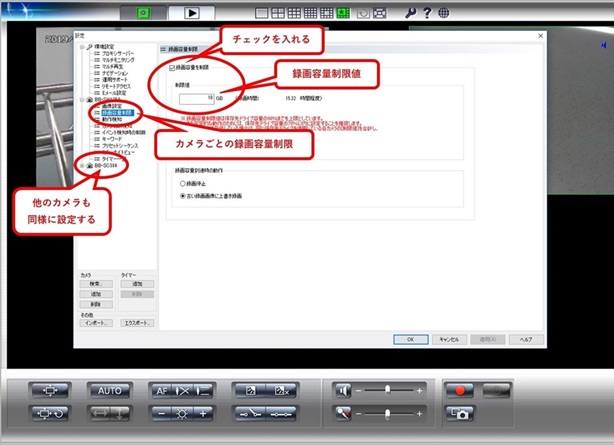Click the AUTO mode button
614x445 pixels.
pos(110,390)
